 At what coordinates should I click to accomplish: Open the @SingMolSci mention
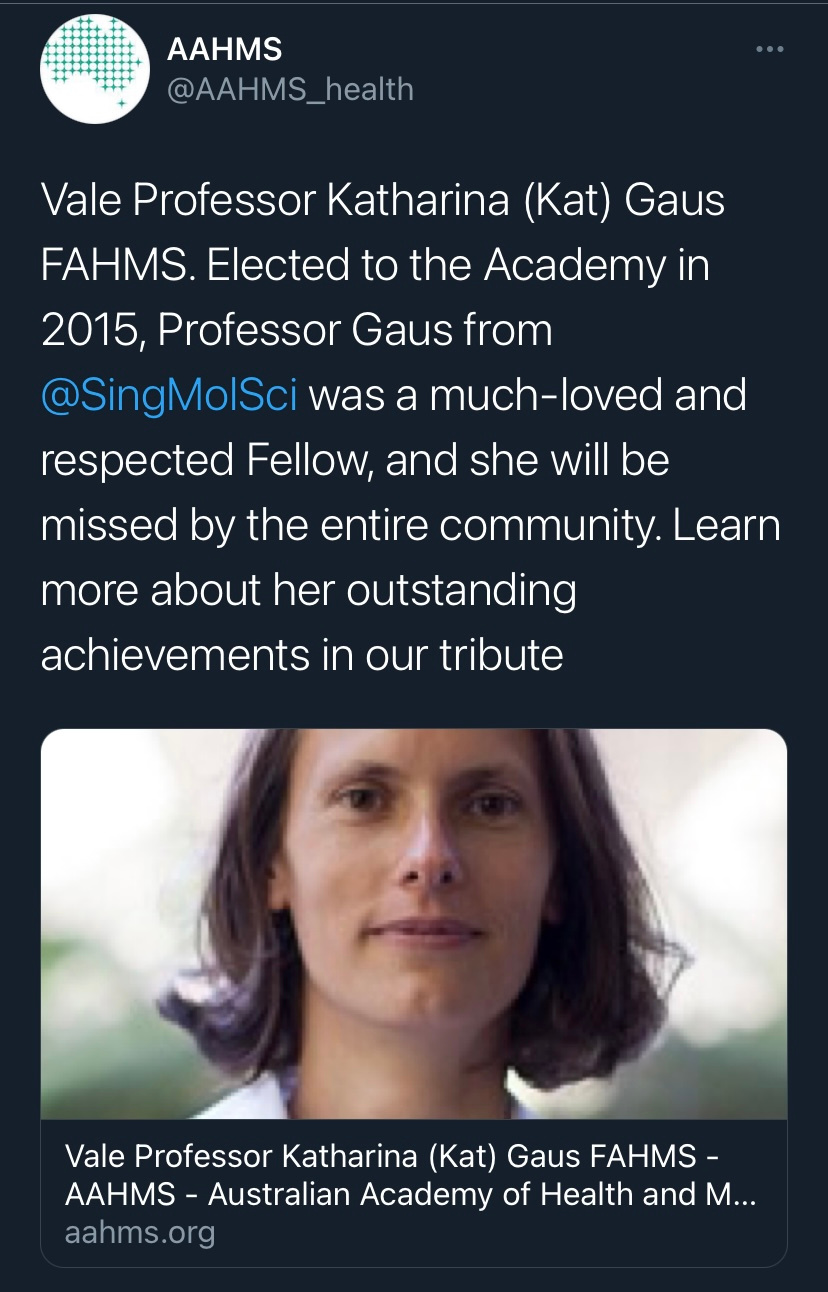coord(169,395)
